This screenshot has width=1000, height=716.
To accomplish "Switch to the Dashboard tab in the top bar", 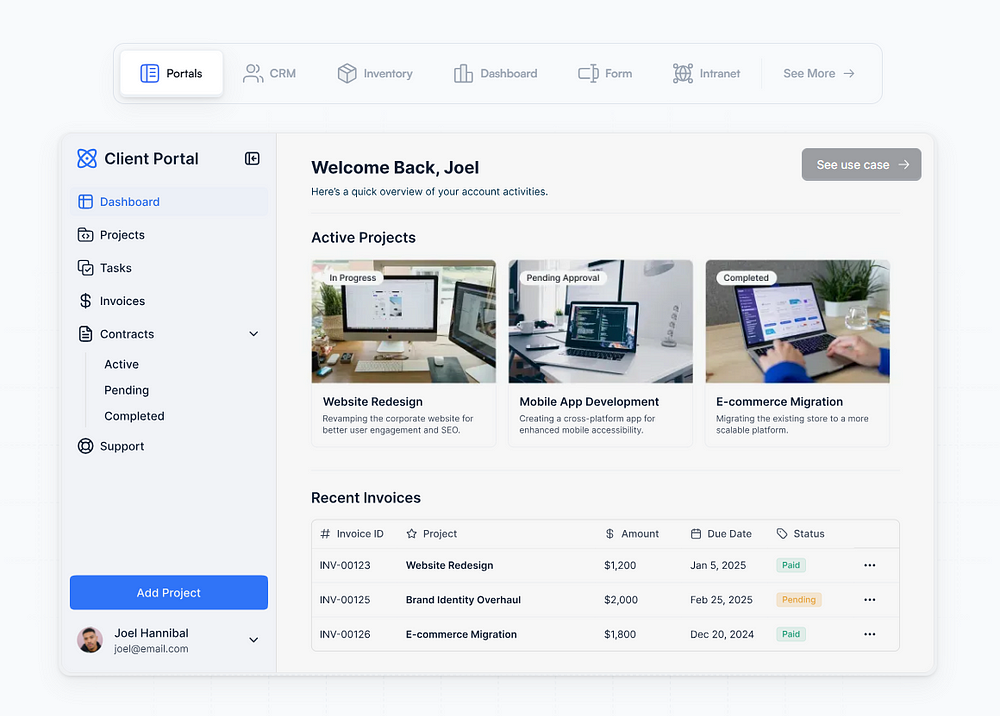I will 496,73.
